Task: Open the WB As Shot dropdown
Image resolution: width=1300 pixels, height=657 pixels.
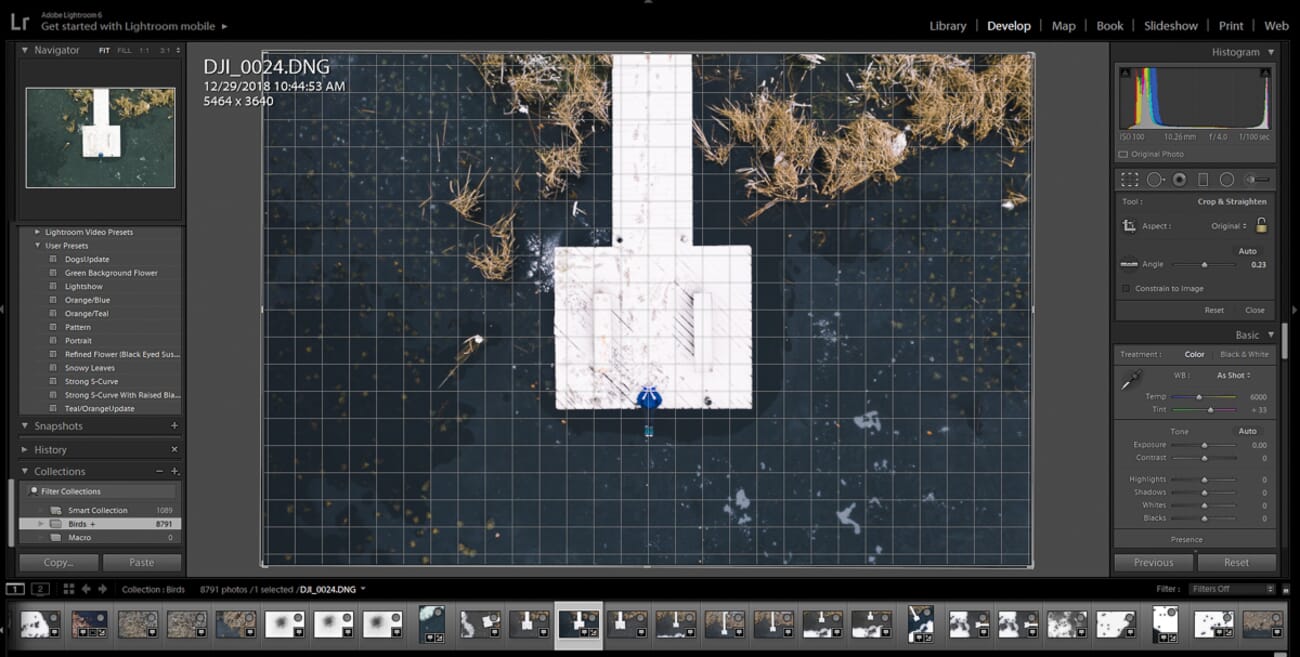Action: [1235, 375]
